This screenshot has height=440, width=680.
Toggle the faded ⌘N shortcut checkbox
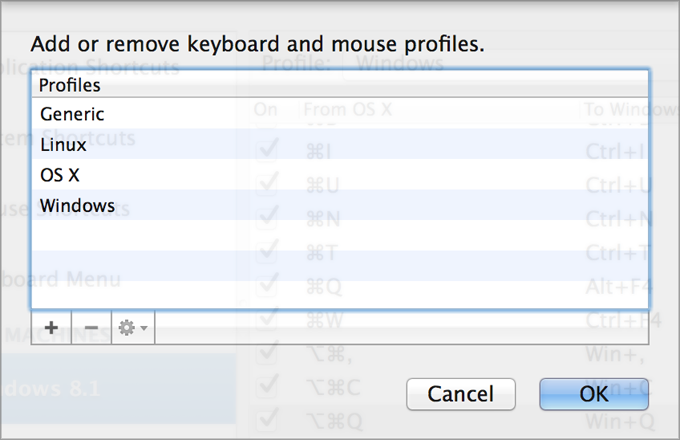click(266, 218)
